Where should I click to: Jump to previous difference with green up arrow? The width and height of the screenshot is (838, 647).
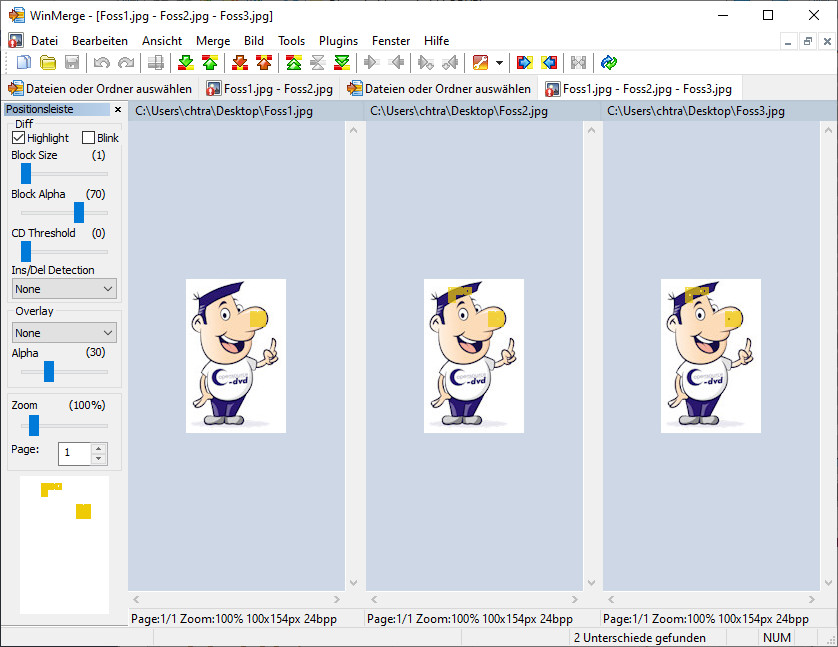[x=209, y=63]
